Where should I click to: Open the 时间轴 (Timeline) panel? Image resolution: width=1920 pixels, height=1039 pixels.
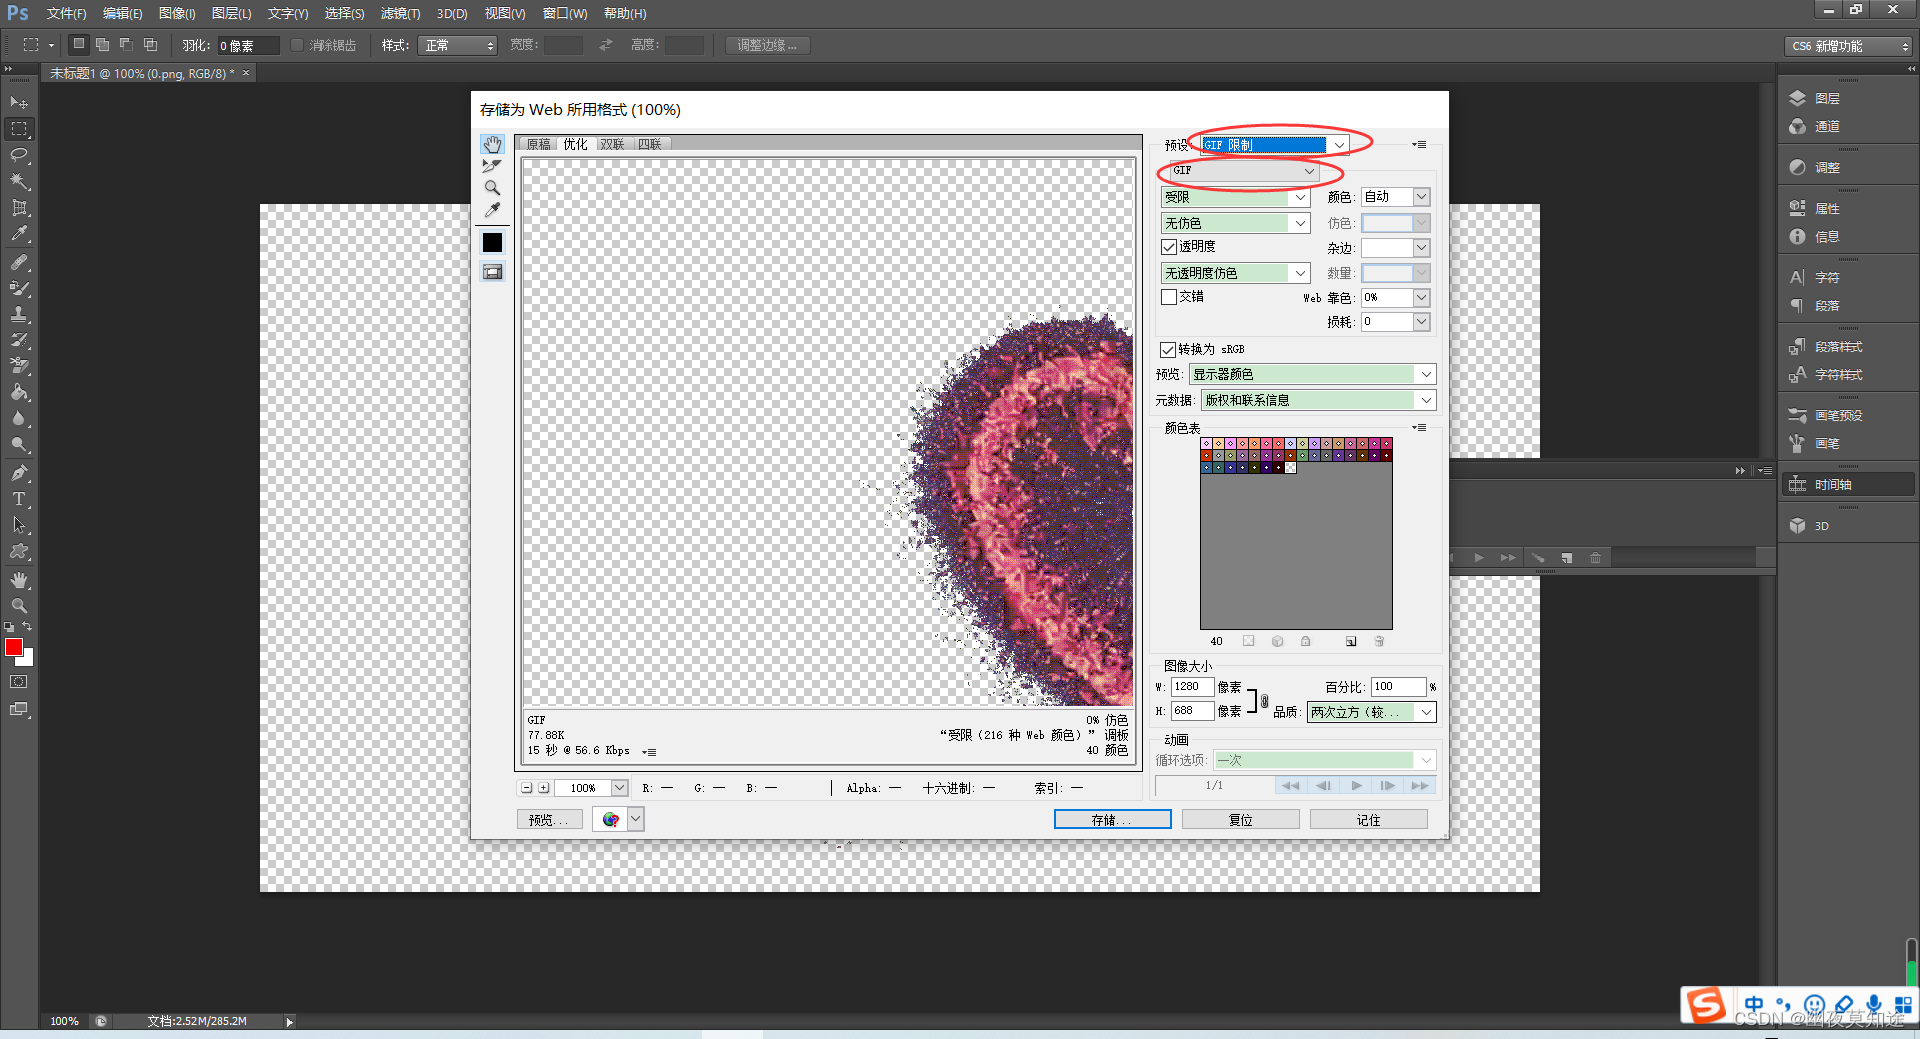1846,484
